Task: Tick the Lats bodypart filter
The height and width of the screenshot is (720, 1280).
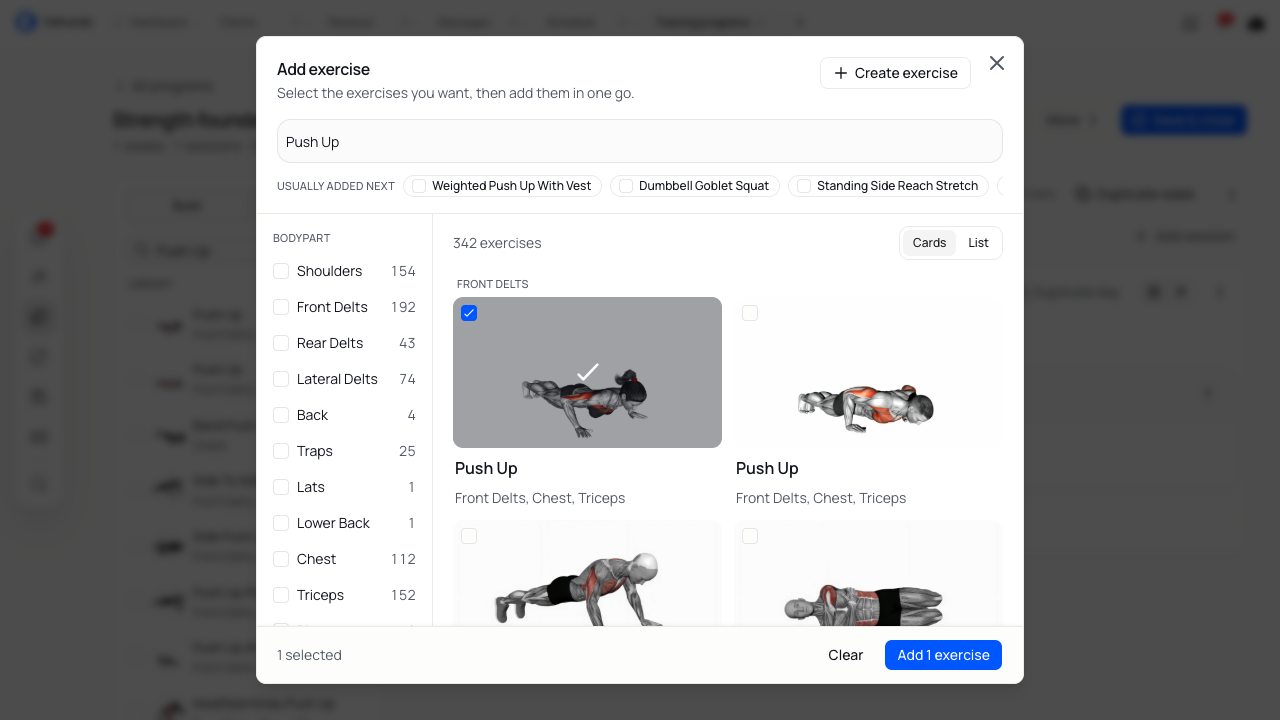Action: [x=281, y=487]
